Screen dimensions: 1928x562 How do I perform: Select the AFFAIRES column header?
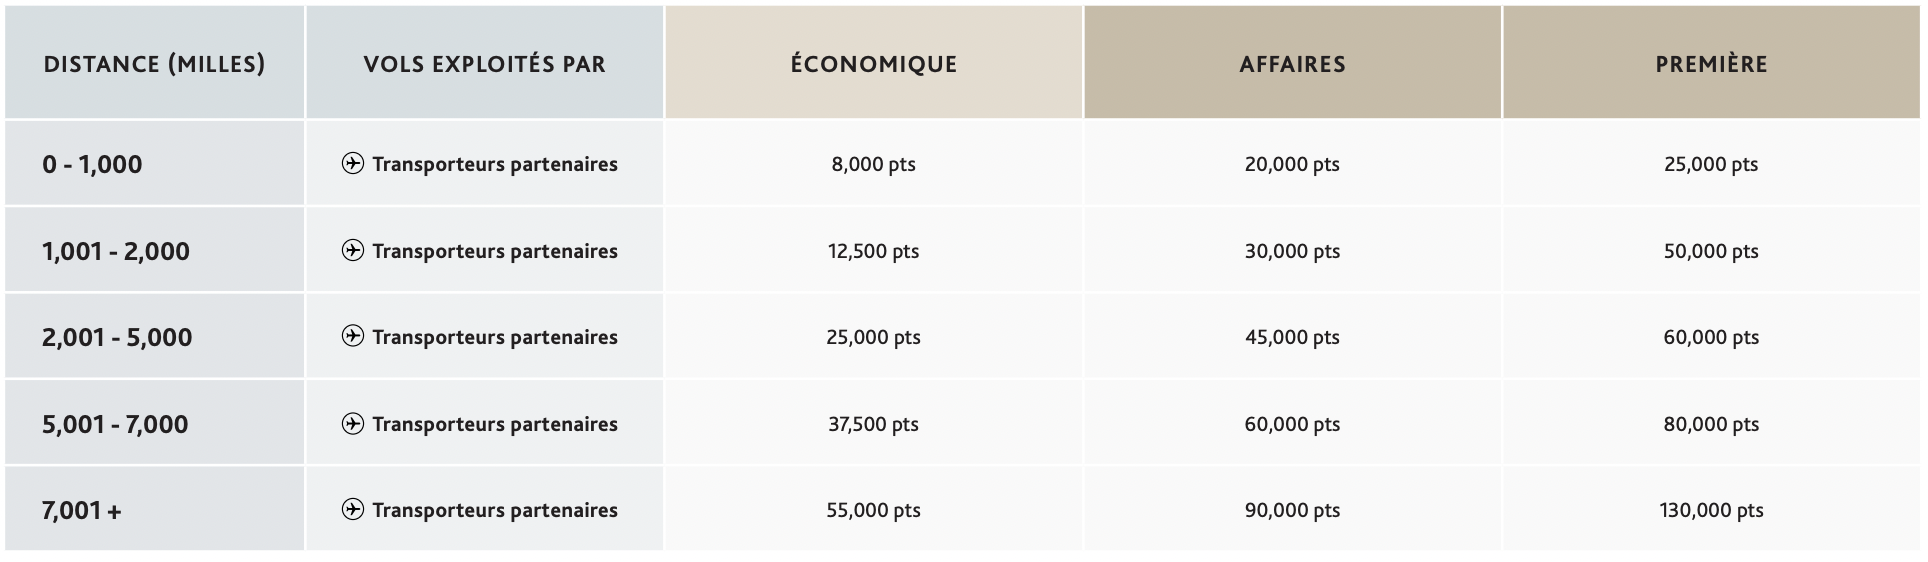[1292, 63]
